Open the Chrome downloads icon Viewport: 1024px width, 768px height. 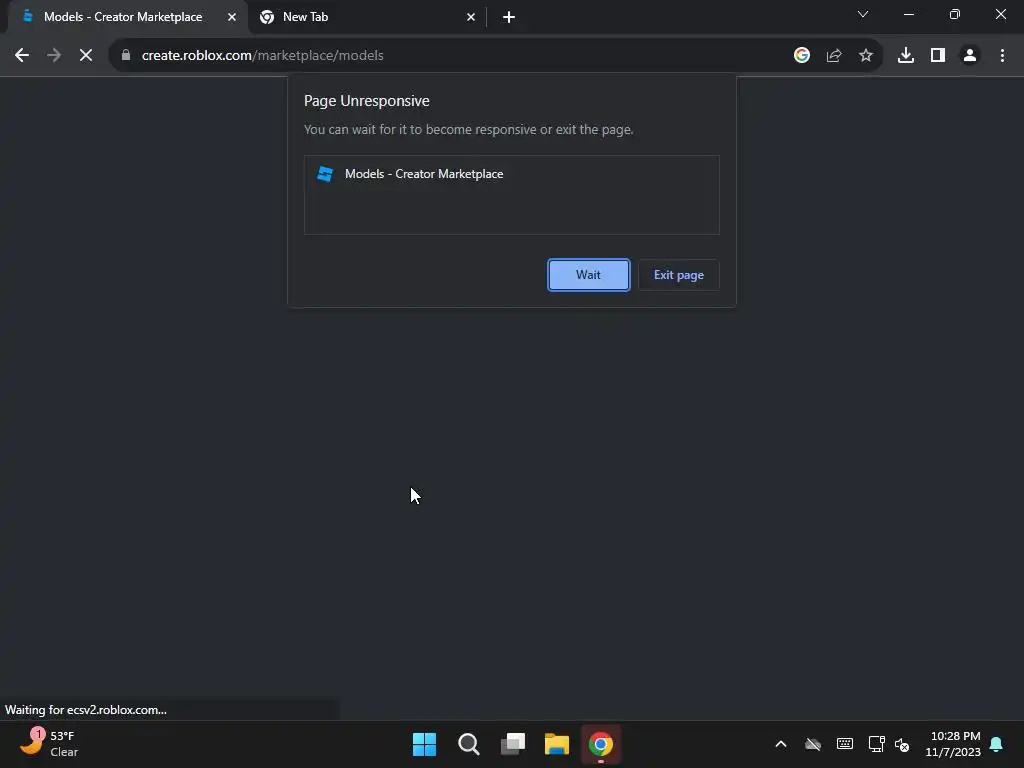point(906,56)
